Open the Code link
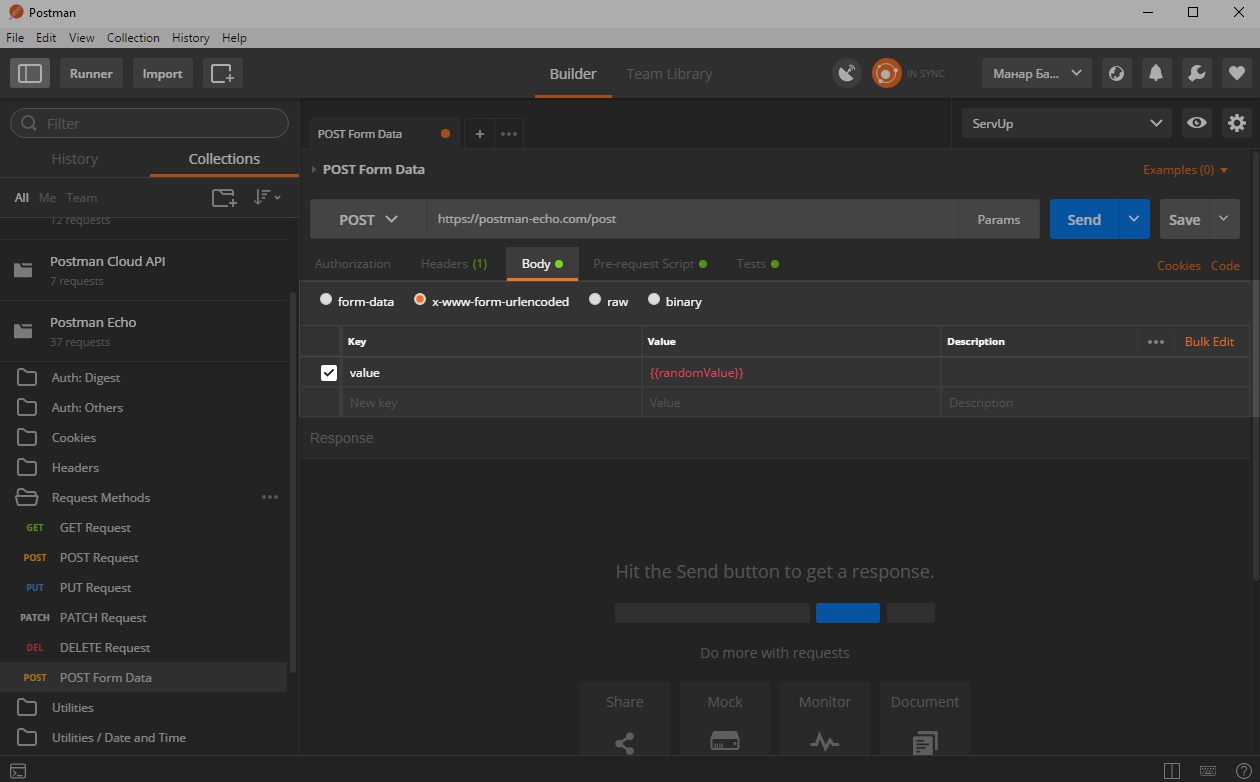 pyautogui.click(x=1225, y=265)
